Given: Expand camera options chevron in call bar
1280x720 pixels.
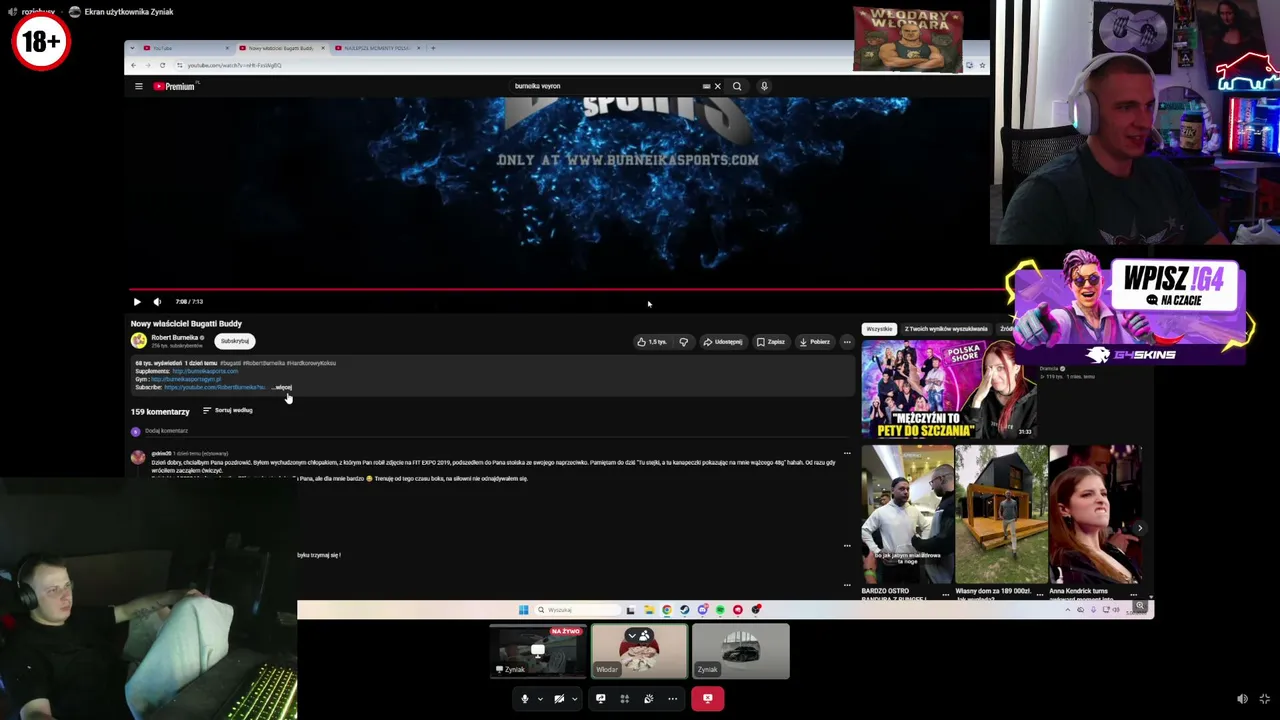Looking at the screenshot, I should pos(574,699).
